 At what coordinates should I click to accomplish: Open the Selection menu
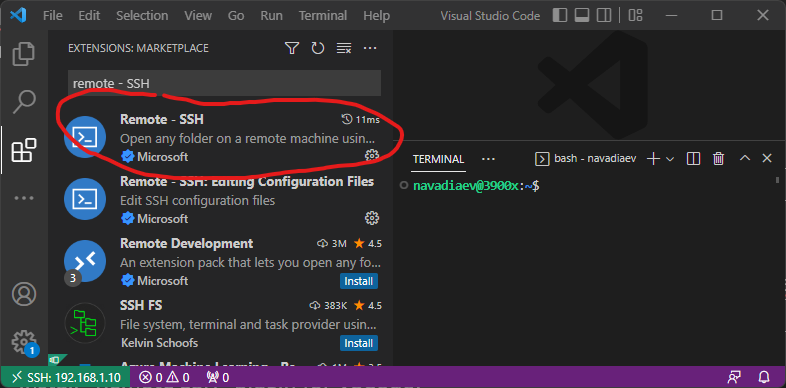(x=142, y=16)
